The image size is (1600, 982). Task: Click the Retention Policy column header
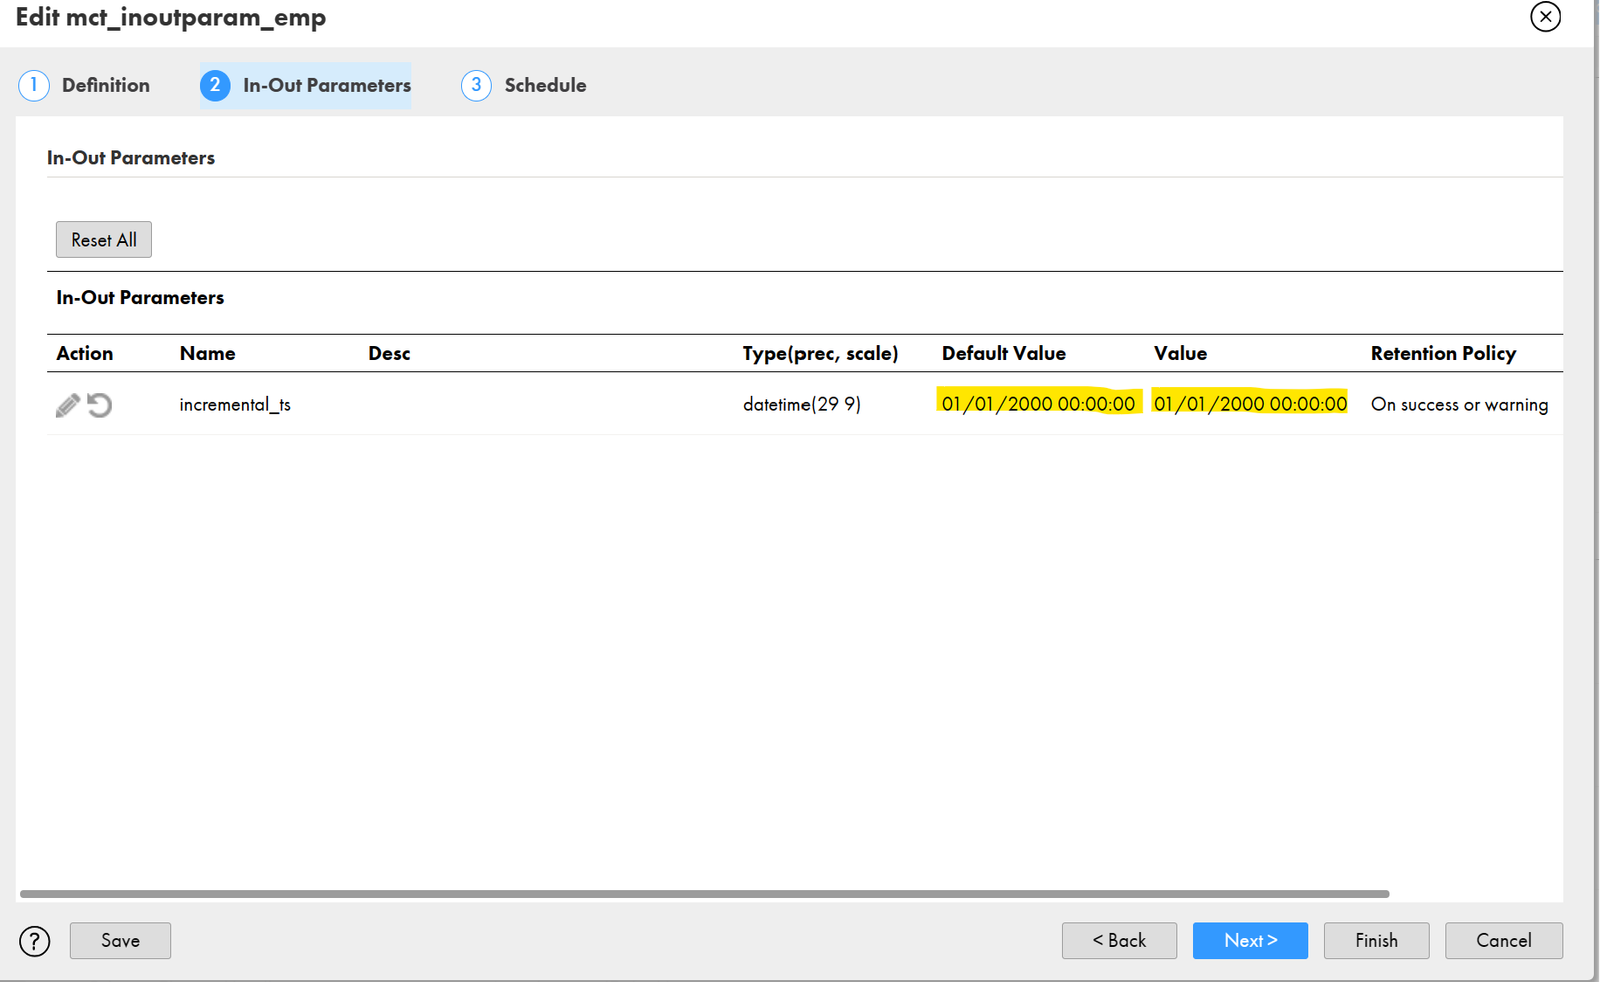pos(1443,353)
